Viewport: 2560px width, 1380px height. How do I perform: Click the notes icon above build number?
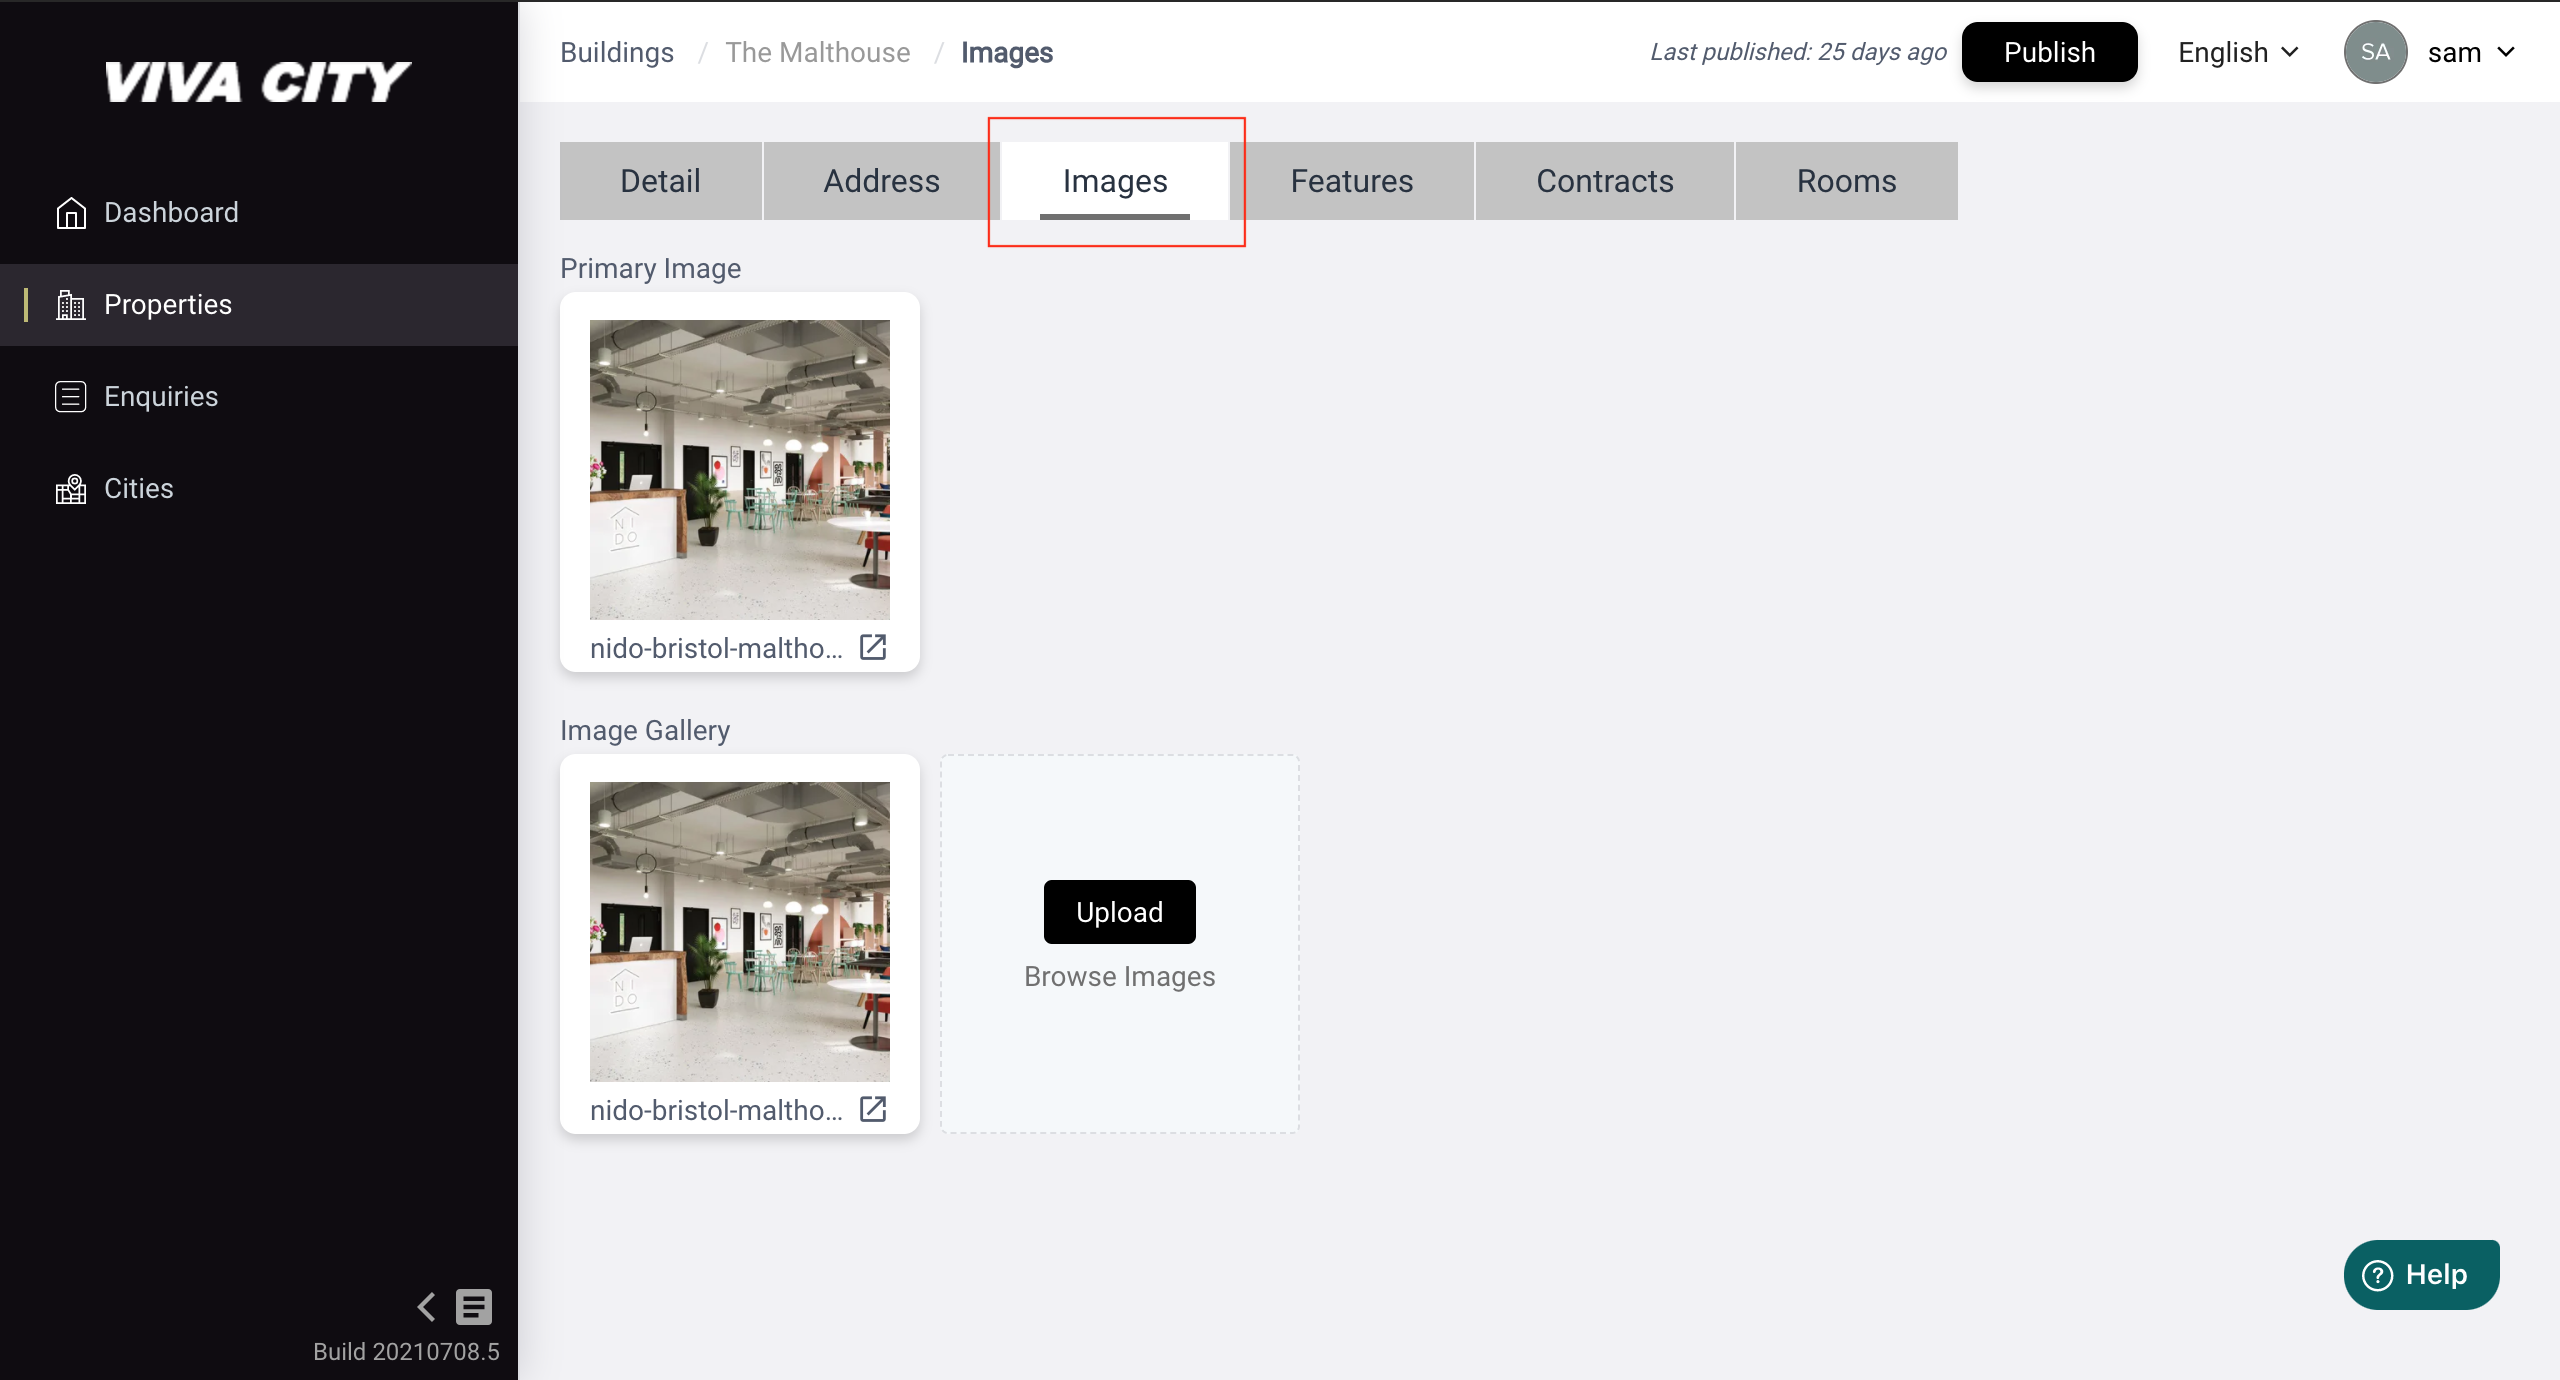pos(474,1307)
